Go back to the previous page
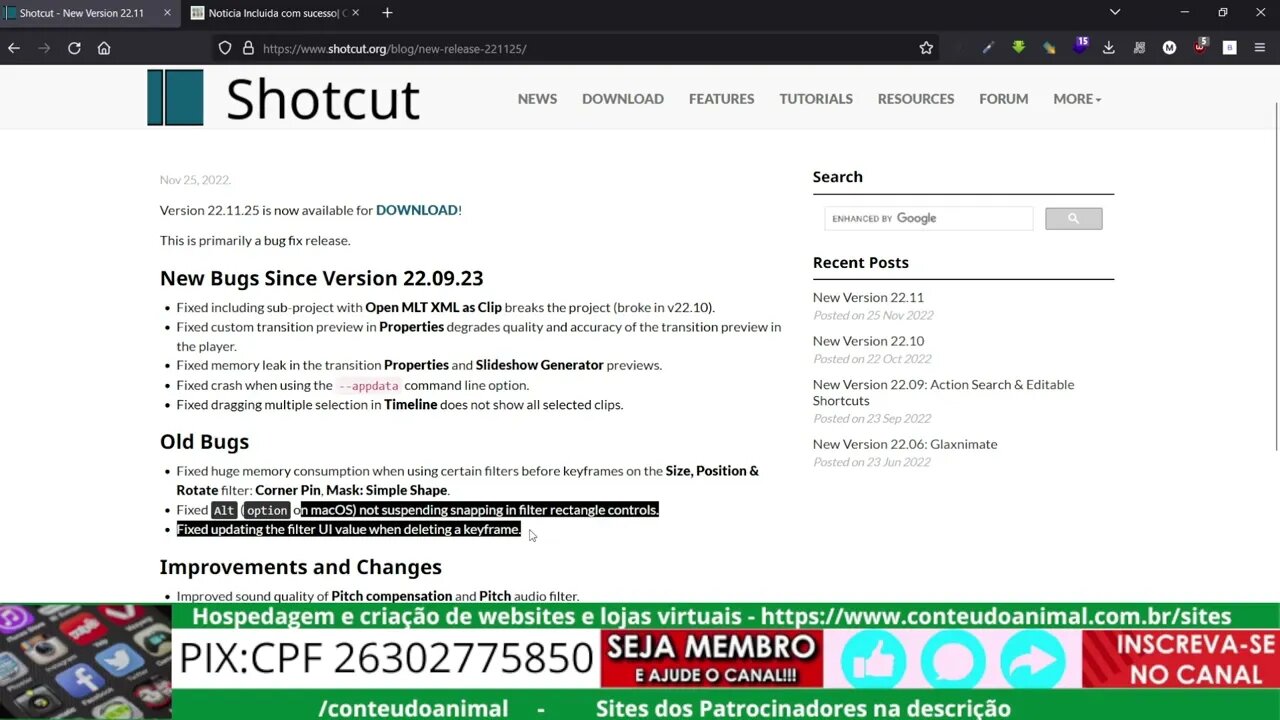The height and width of the screenshot is (720, 1280). tap(14, 48)
